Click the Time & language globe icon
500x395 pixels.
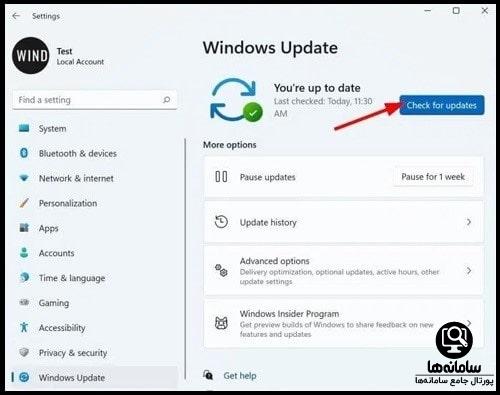[24, 277]
